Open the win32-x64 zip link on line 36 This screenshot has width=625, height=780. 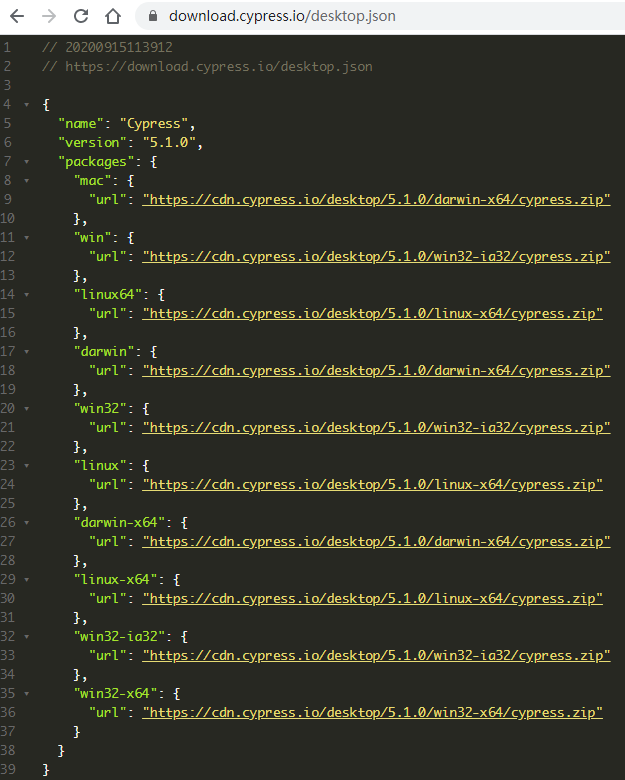coord(372,713)
